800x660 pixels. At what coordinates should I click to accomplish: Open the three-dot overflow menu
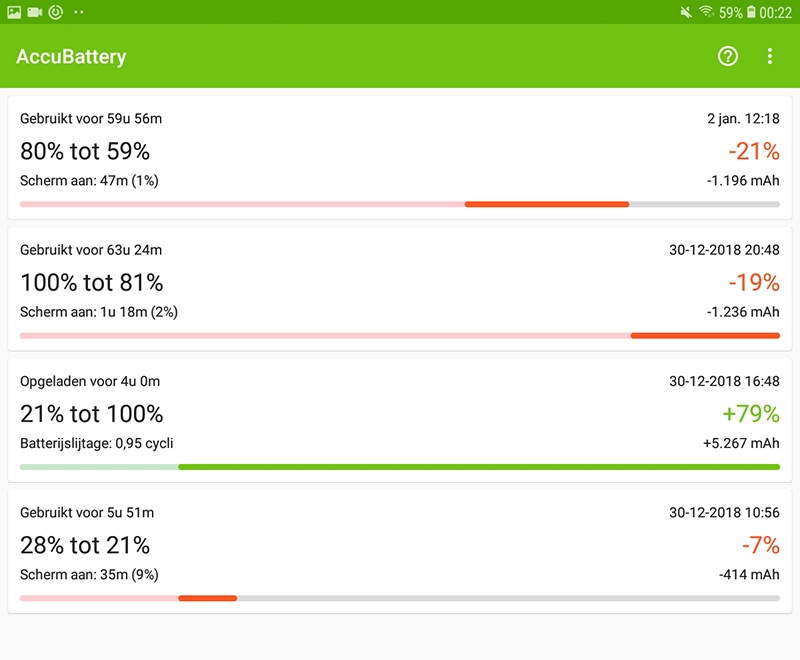[770, 56]
